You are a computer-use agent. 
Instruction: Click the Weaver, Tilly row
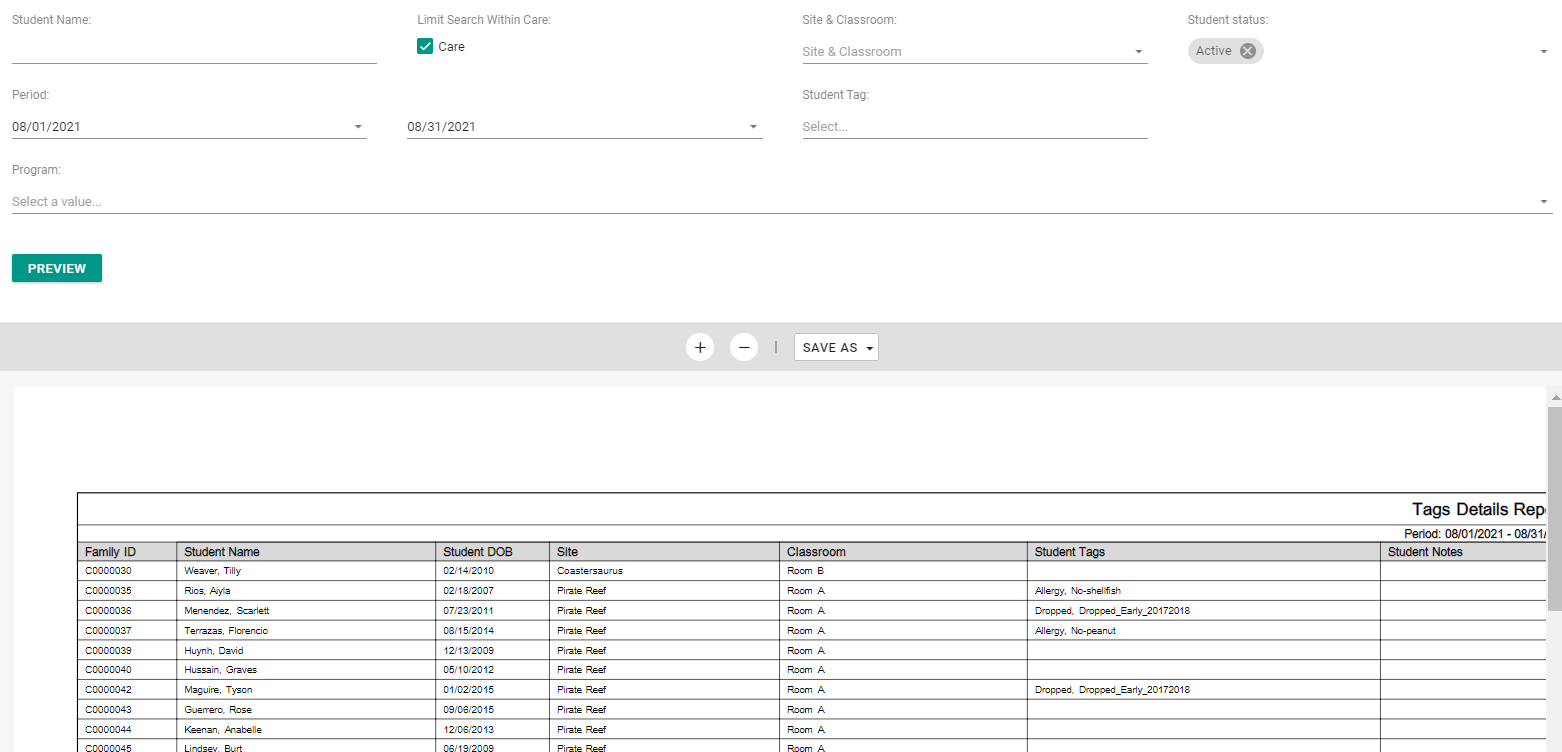812,571
